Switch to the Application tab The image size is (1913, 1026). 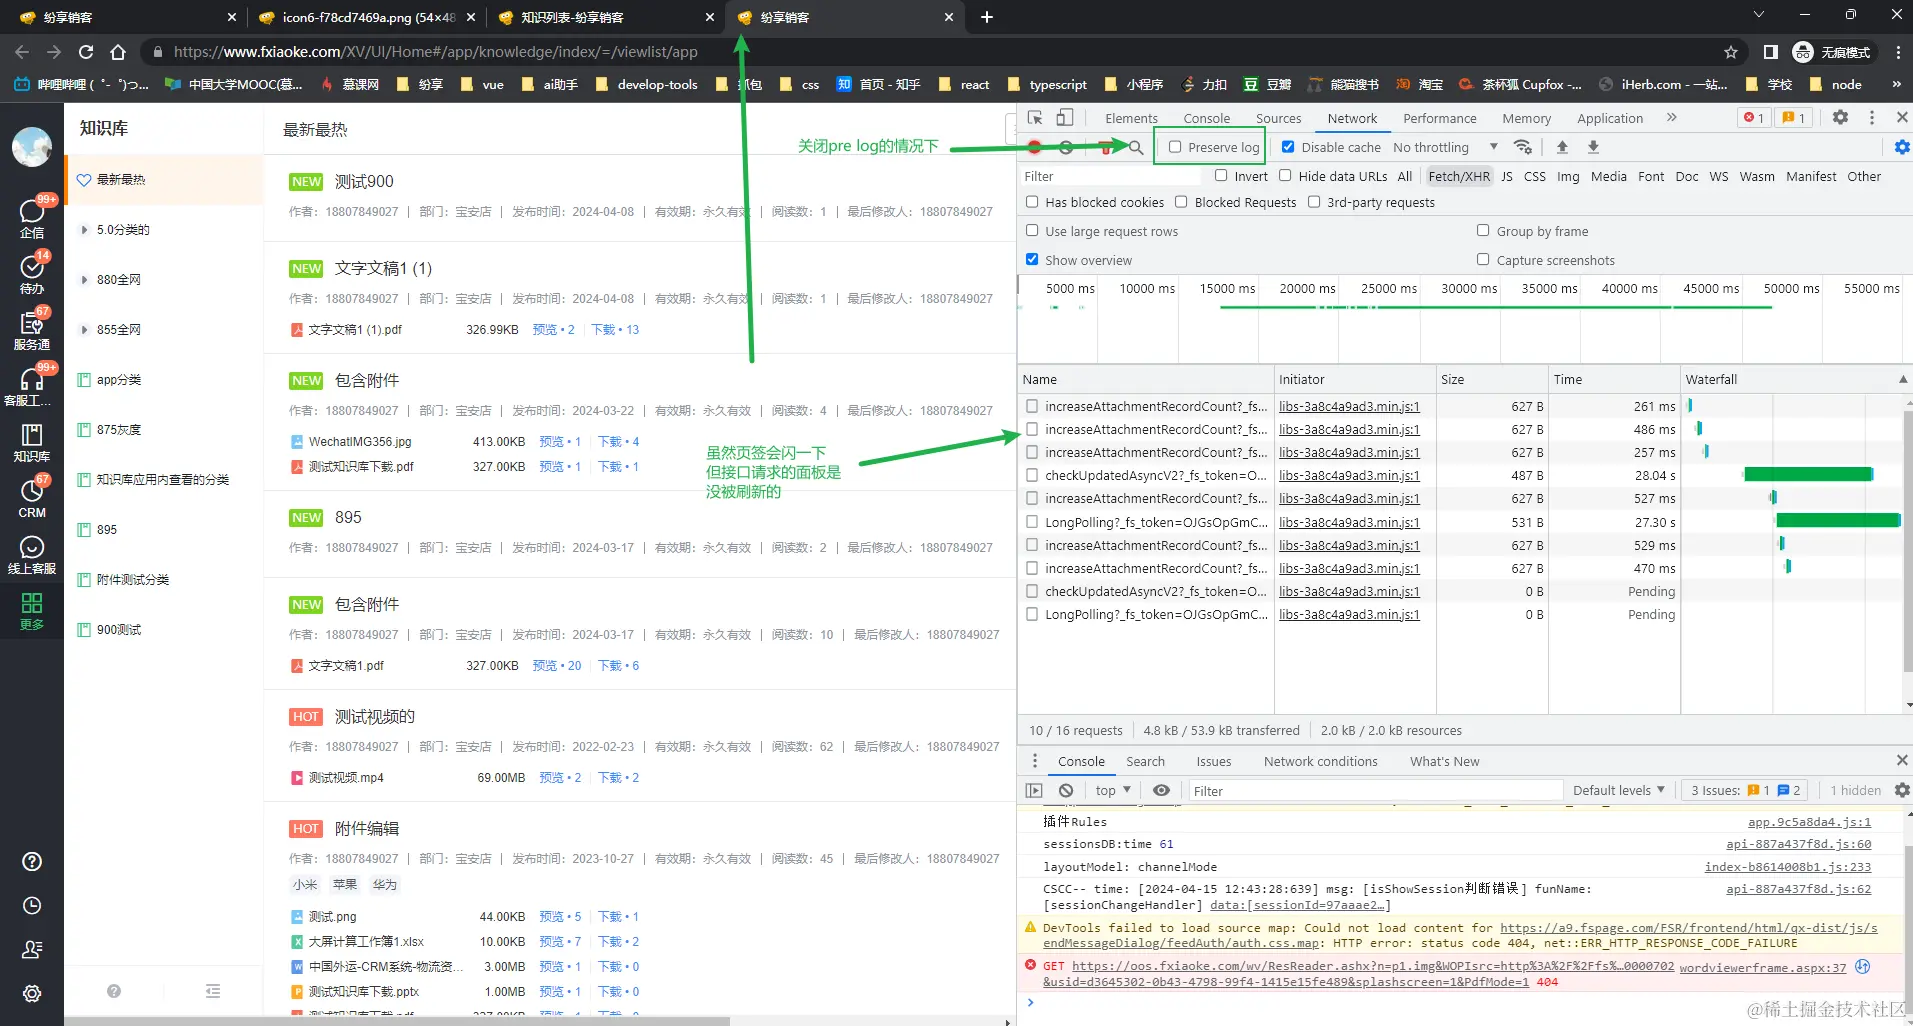[1610, 118]
